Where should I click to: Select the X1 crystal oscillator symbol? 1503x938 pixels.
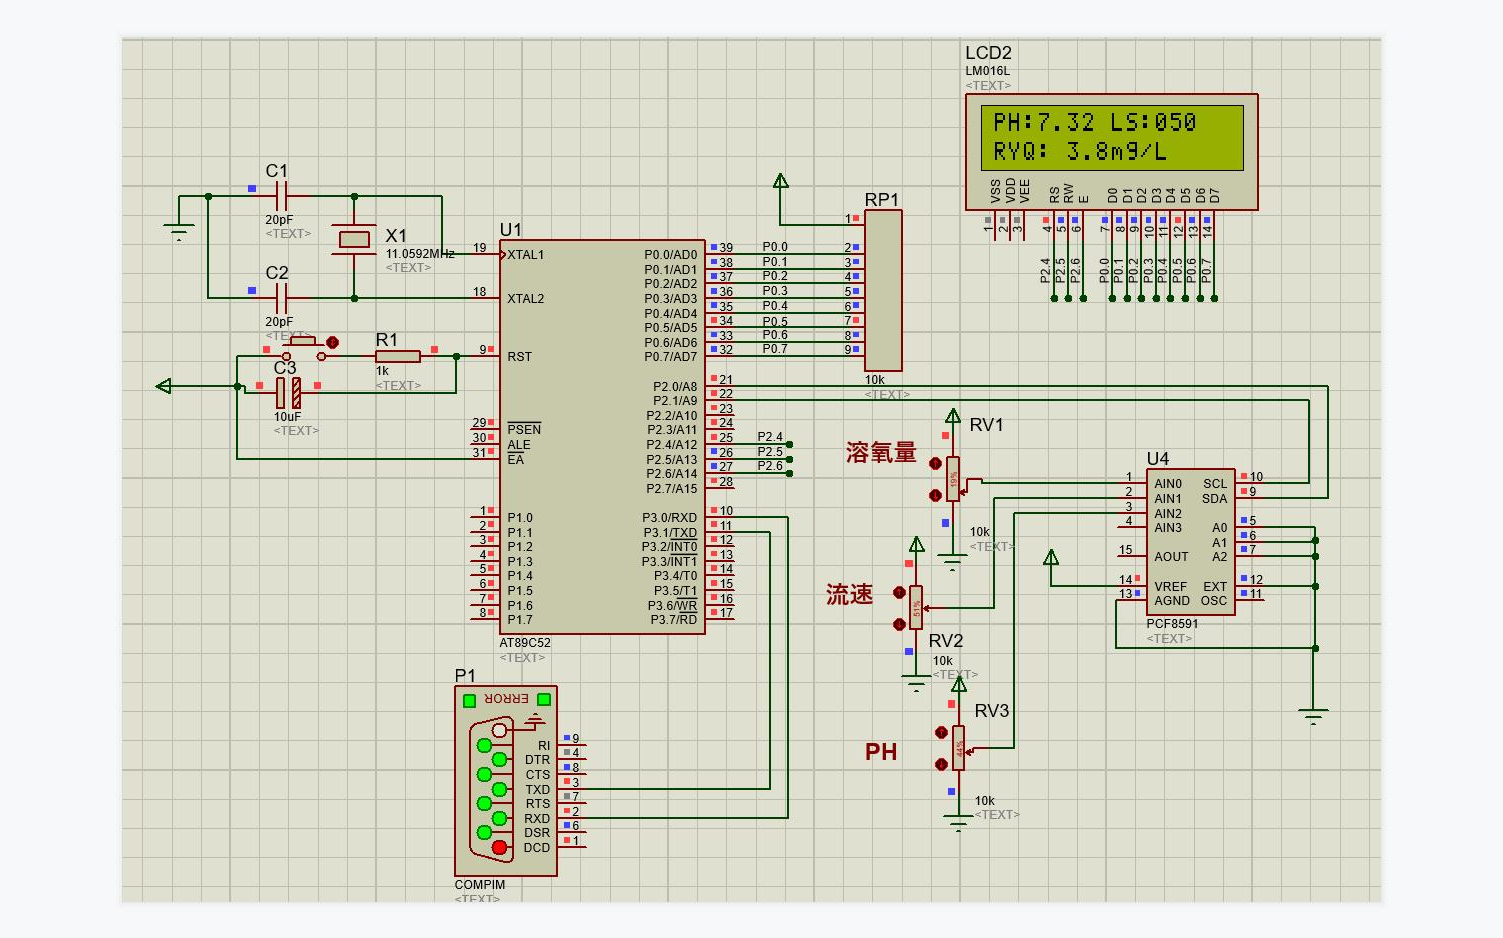pos(354,240)
